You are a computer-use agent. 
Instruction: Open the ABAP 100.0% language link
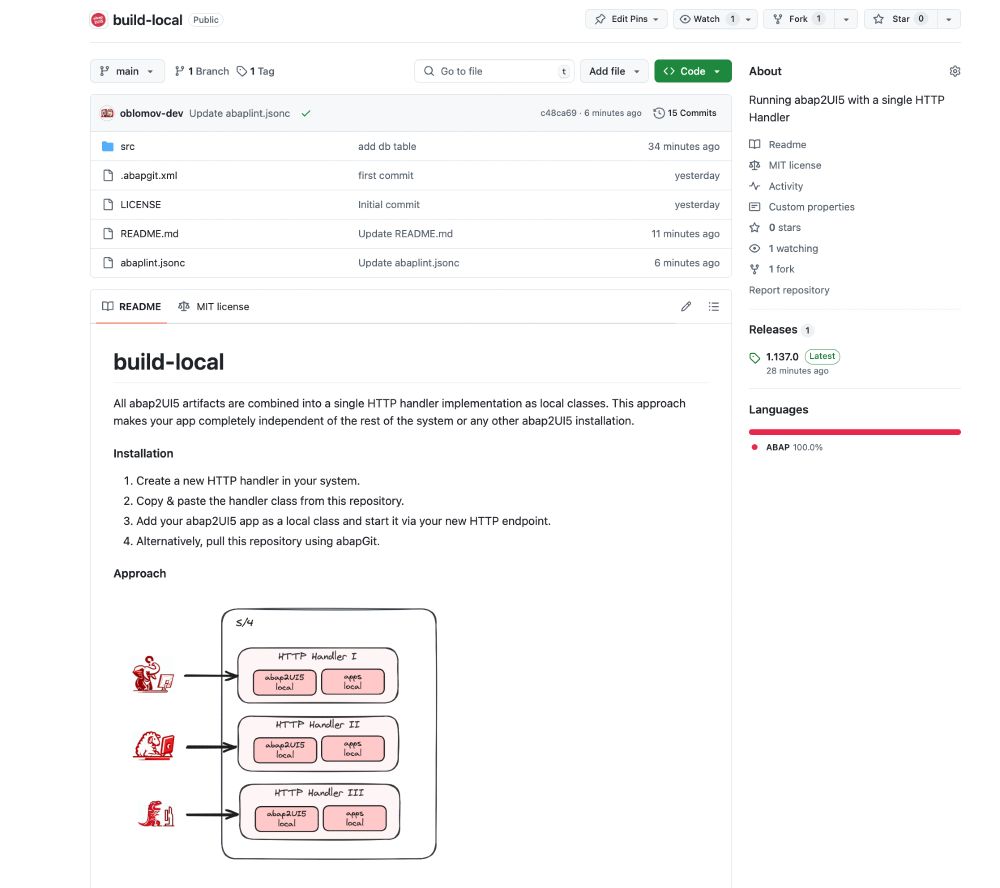tap(794, 447)
